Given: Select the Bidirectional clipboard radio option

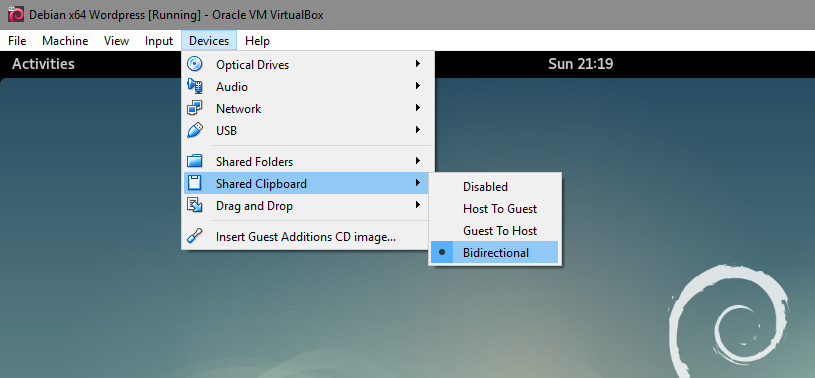Looking at the screenshot, I should [494, 253].
